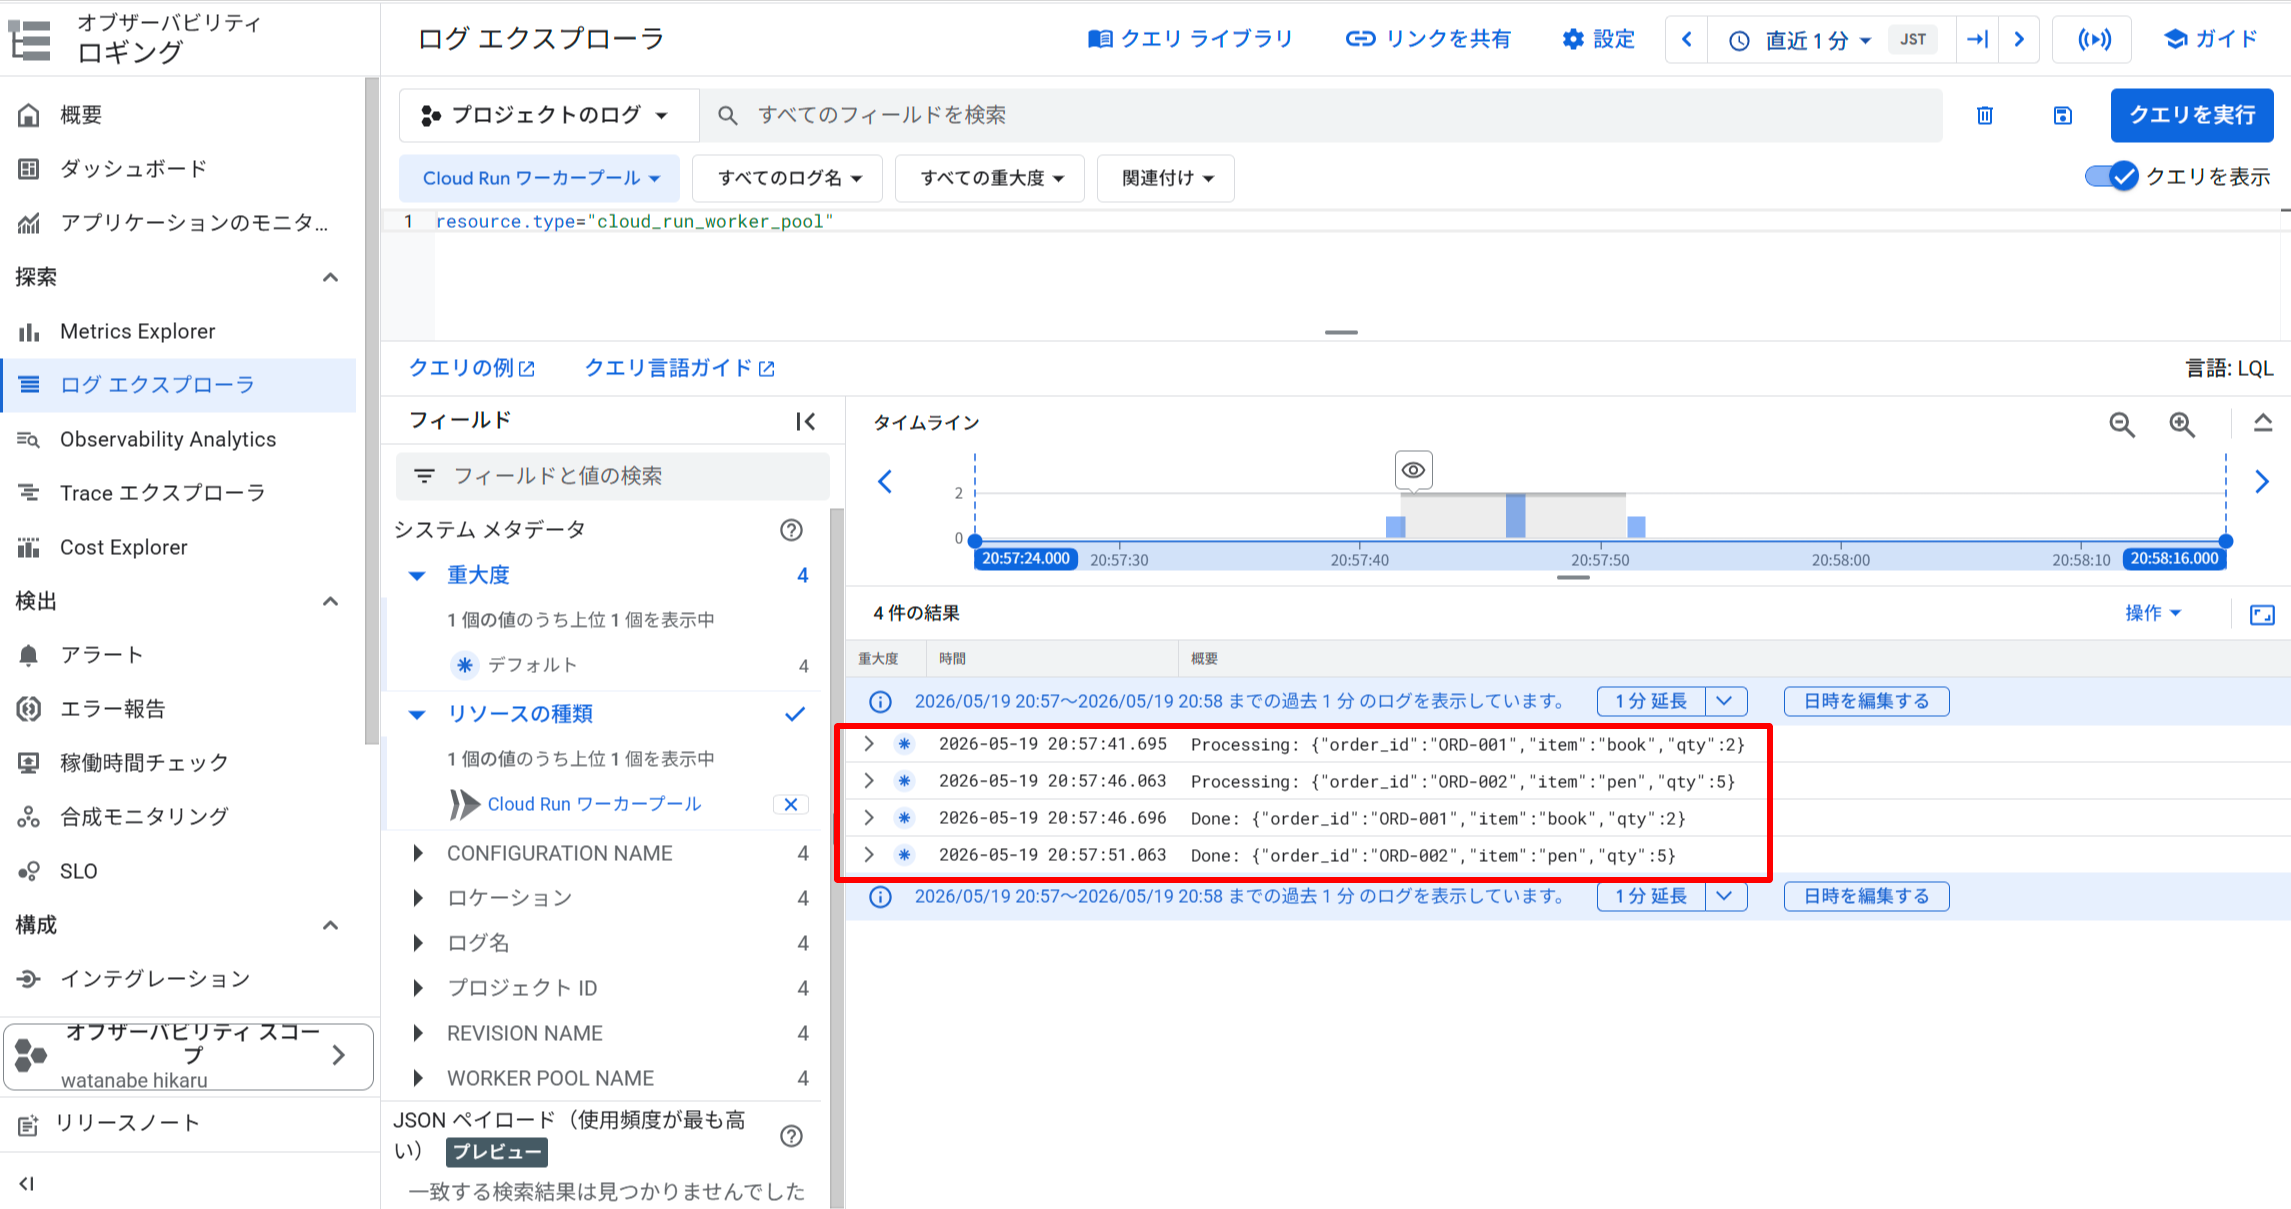This screenshot has height=1209, width=2291.
Task: Select the デフォルト severity value
Action: [532, 665]
